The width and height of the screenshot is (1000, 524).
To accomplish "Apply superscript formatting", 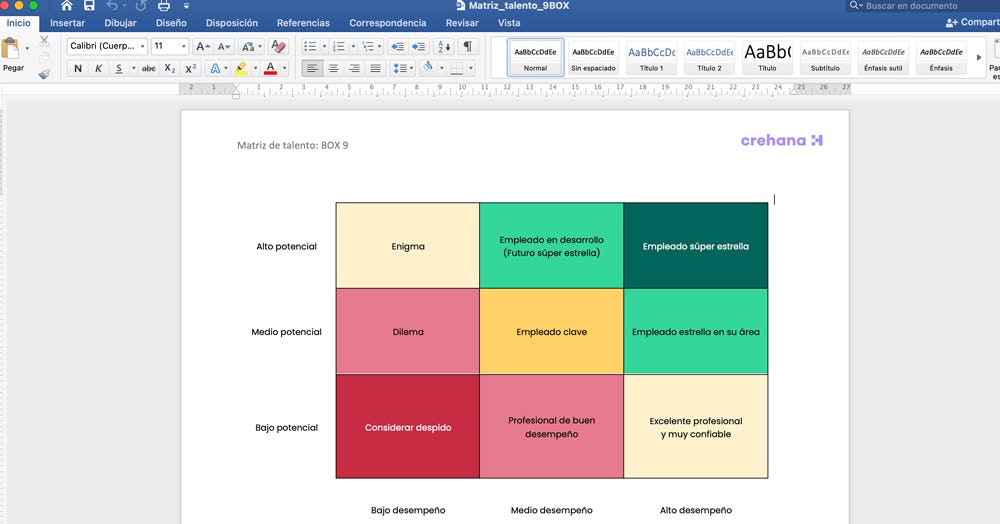I will 190,68.
